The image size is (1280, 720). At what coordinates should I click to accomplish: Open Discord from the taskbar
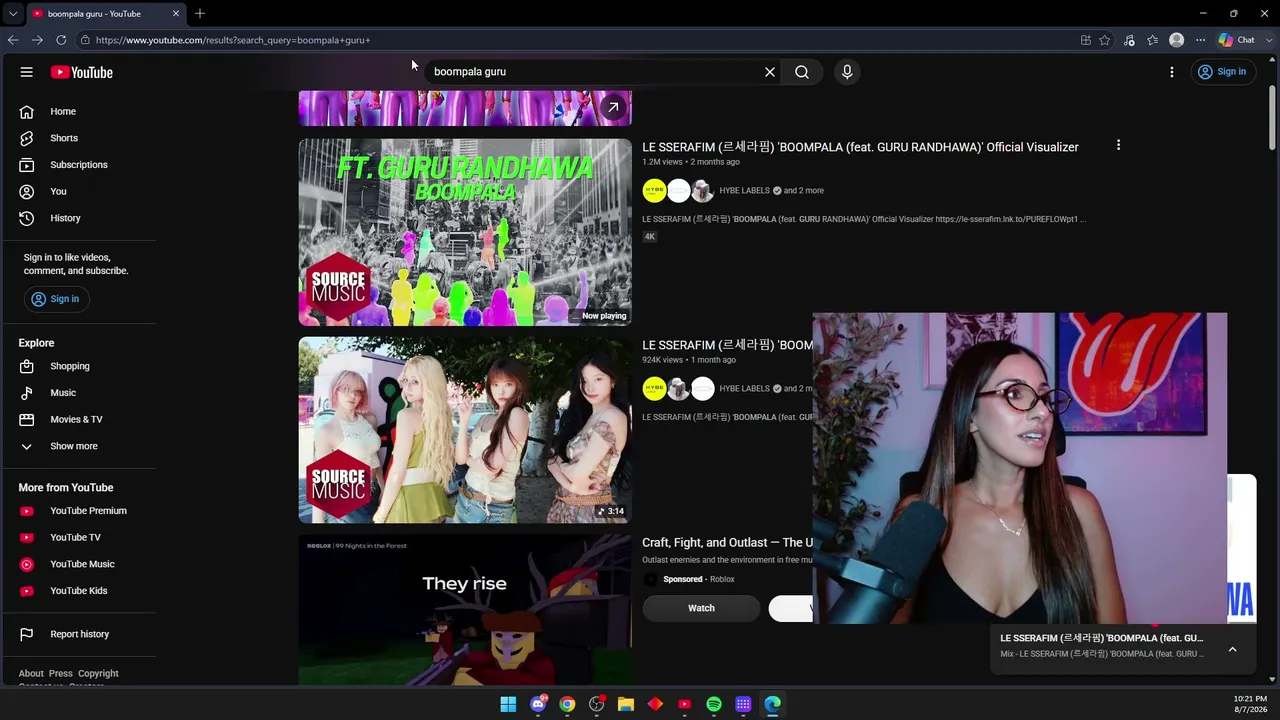click(538, 704)
